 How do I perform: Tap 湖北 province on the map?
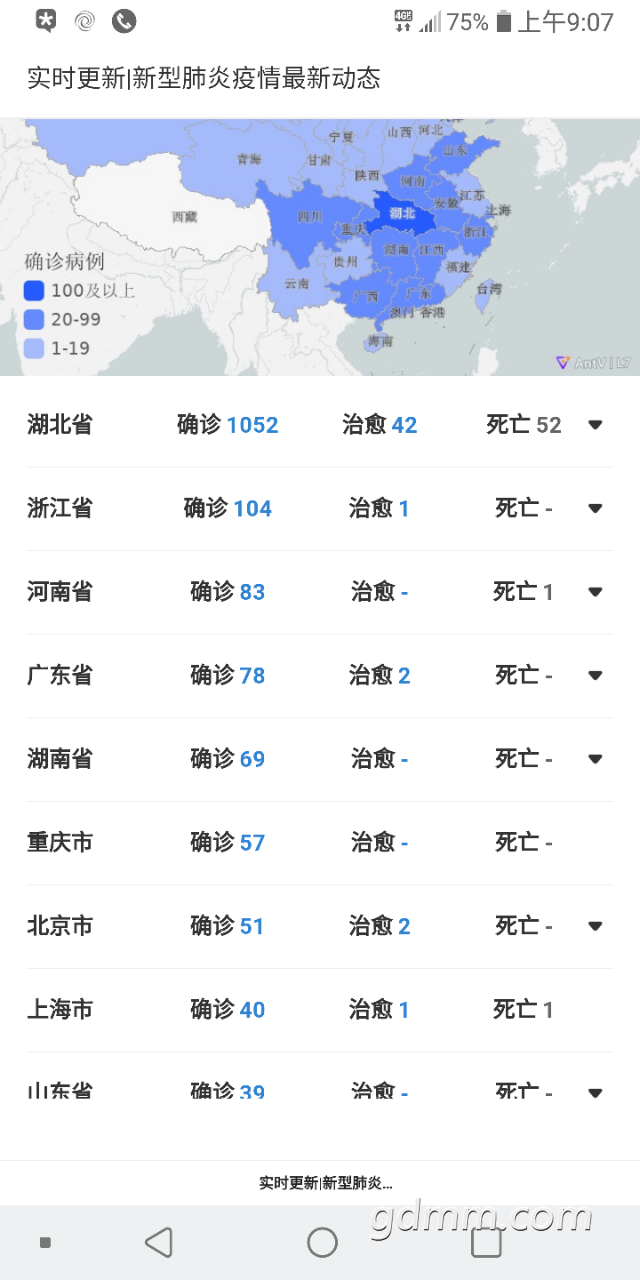point(402,213)
